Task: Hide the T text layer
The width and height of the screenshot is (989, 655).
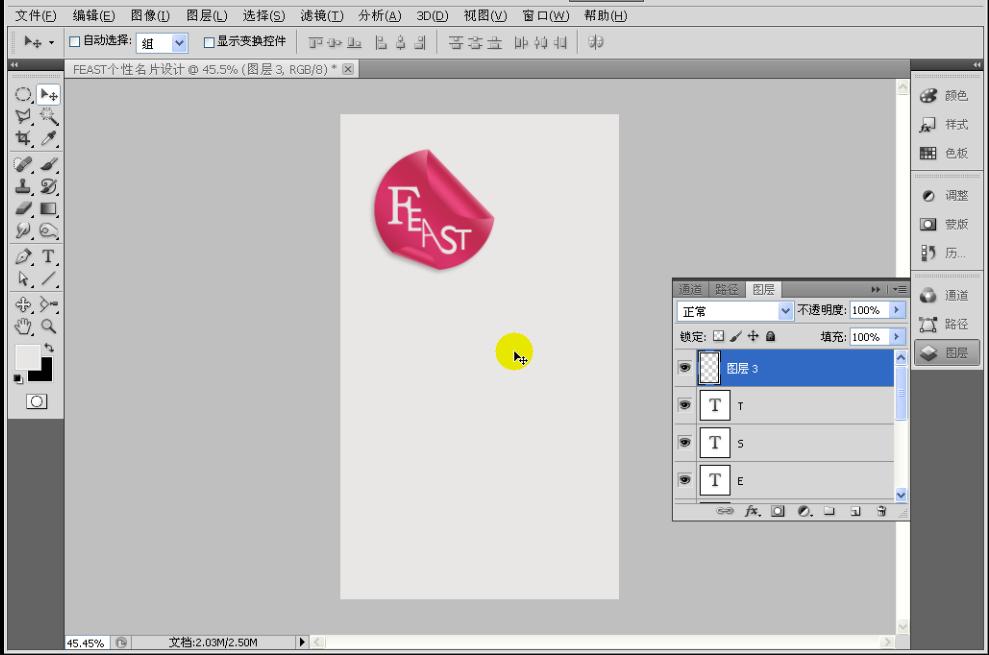Action: 687,406
